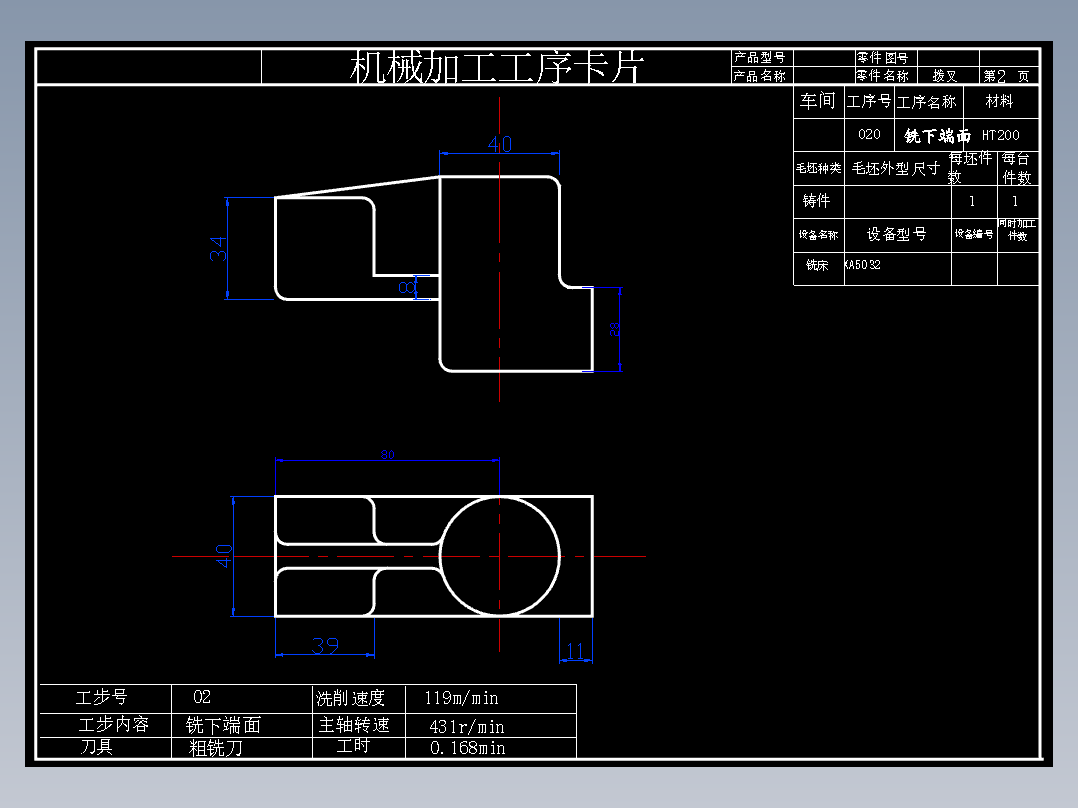Viewport: 1078px width, 808px height.
Task: Click the step number 02
Action: pos(202,697)
